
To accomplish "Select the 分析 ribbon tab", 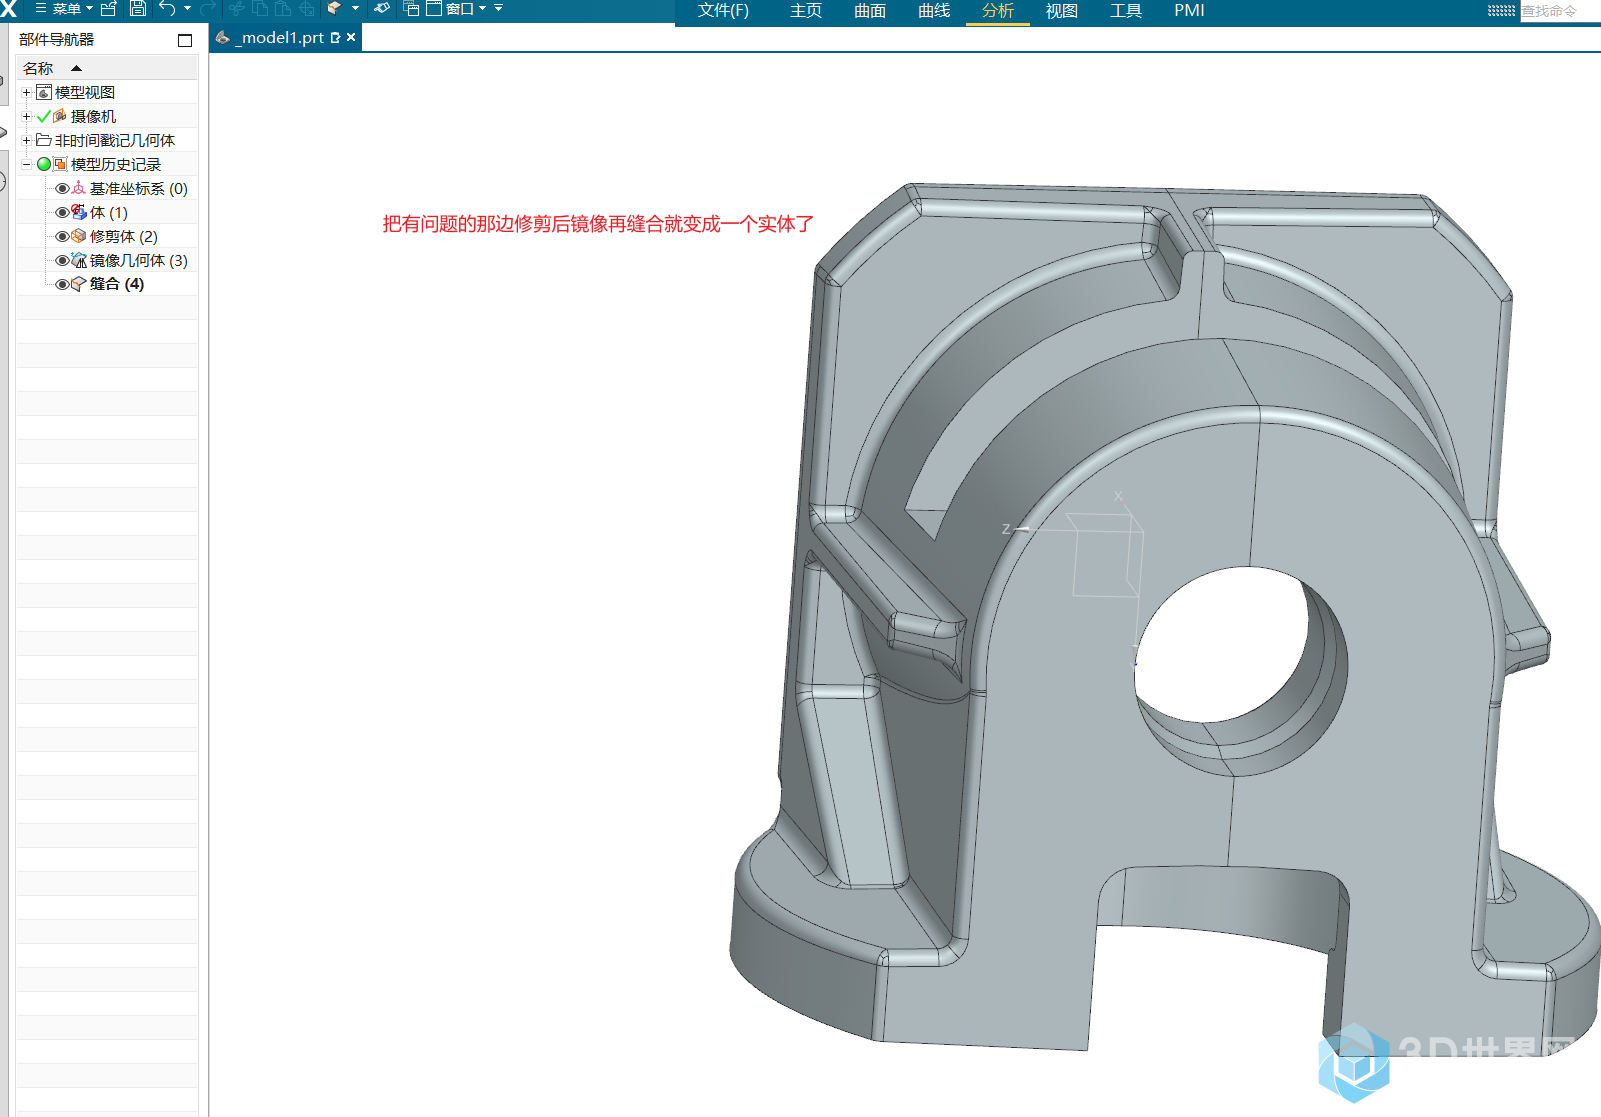I will (x=998, y=11).
